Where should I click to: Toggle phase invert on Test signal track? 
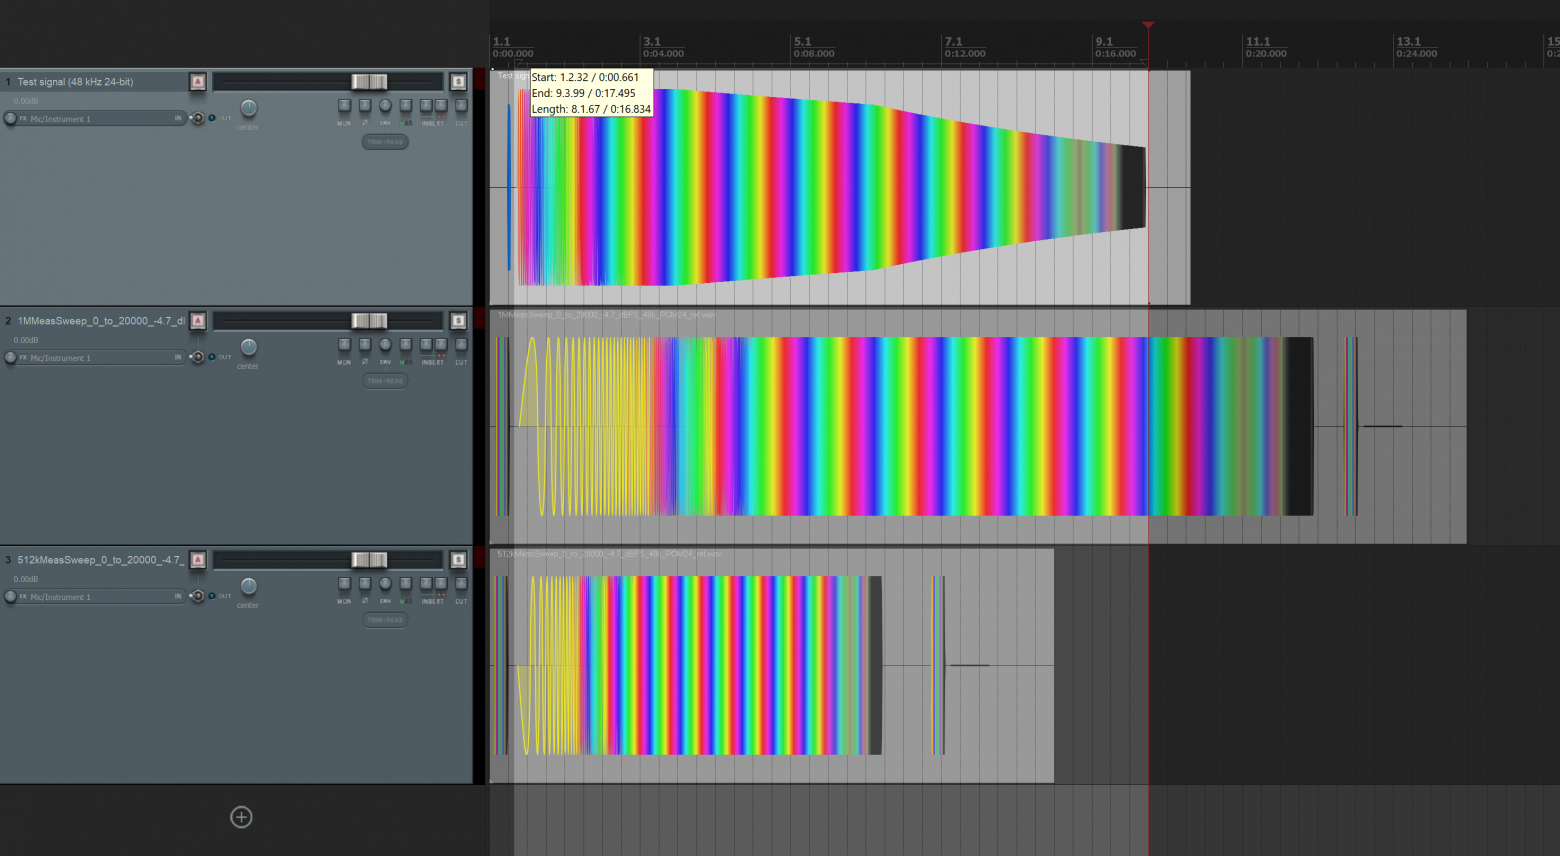point(365,105)
